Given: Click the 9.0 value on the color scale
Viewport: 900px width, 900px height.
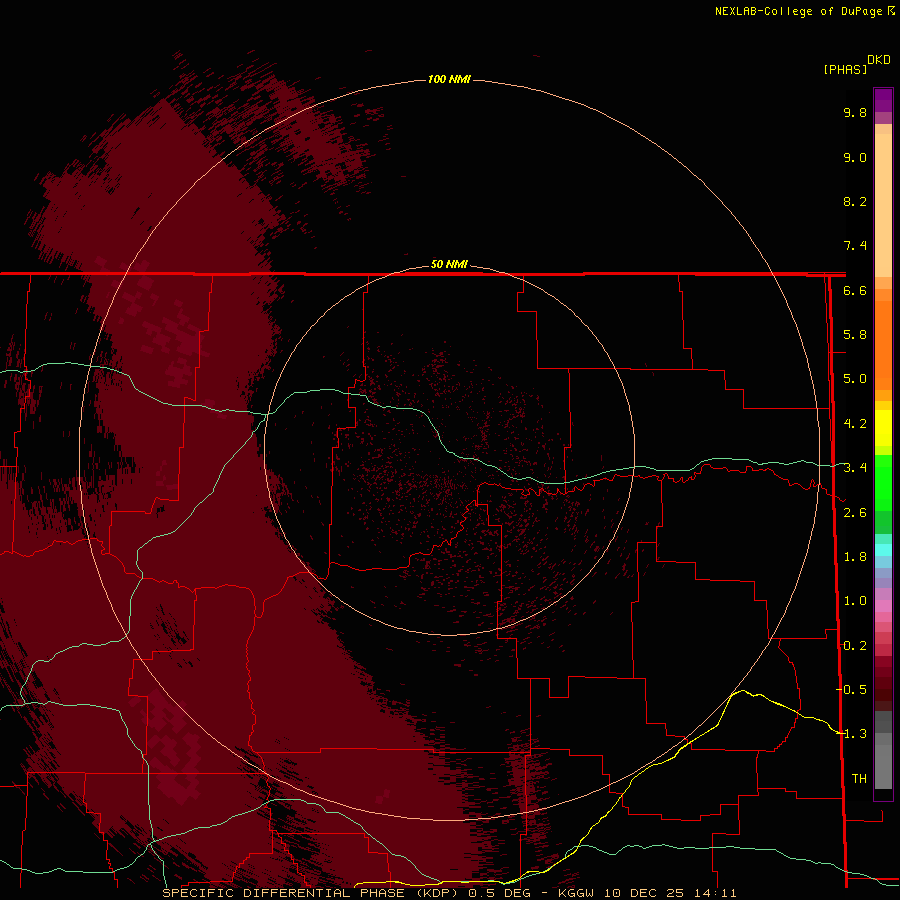Looking at the screenshot, I should click(855, 157).
